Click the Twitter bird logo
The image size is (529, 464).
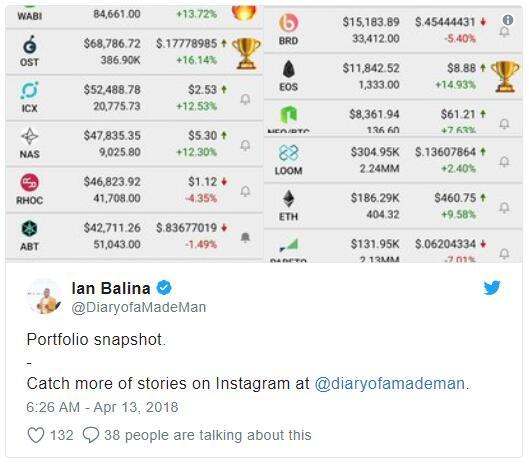492,288
